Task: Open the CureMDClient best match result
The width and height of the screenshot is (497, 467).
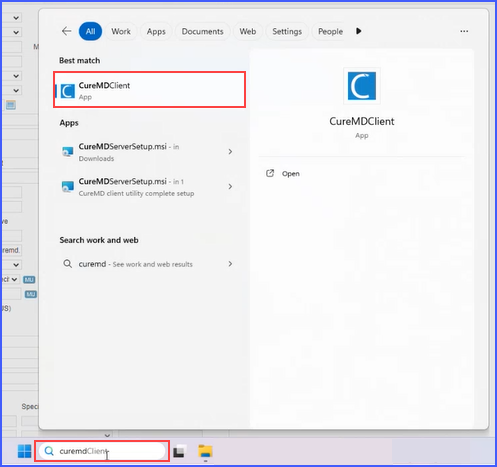Action: pyautogui.click(x=149, y=90)
